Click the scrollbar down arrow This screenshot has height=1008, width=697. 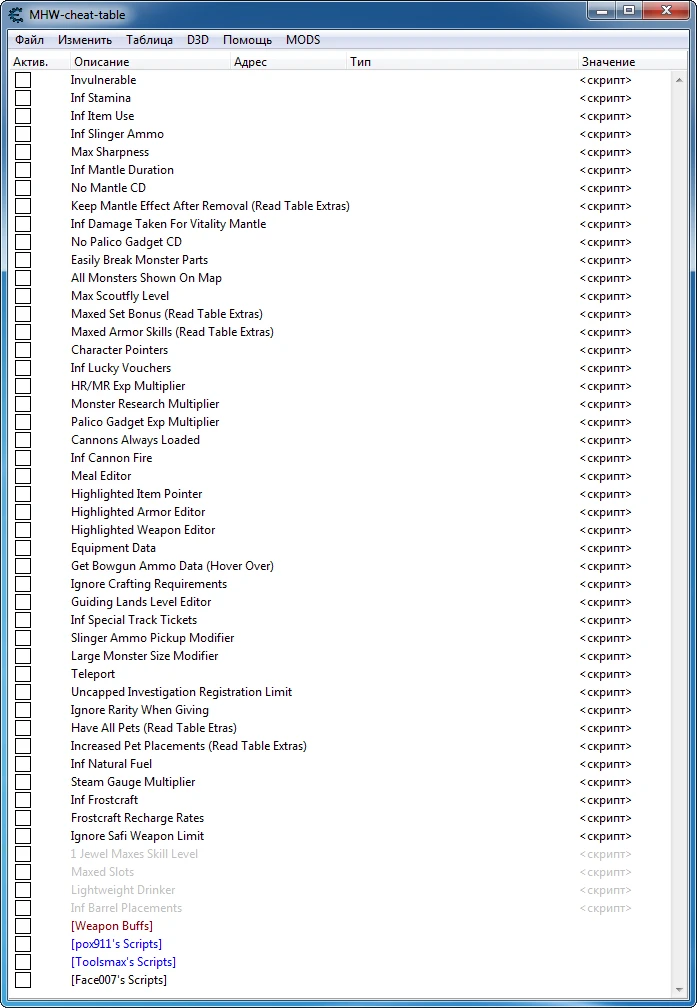point(678,989)
